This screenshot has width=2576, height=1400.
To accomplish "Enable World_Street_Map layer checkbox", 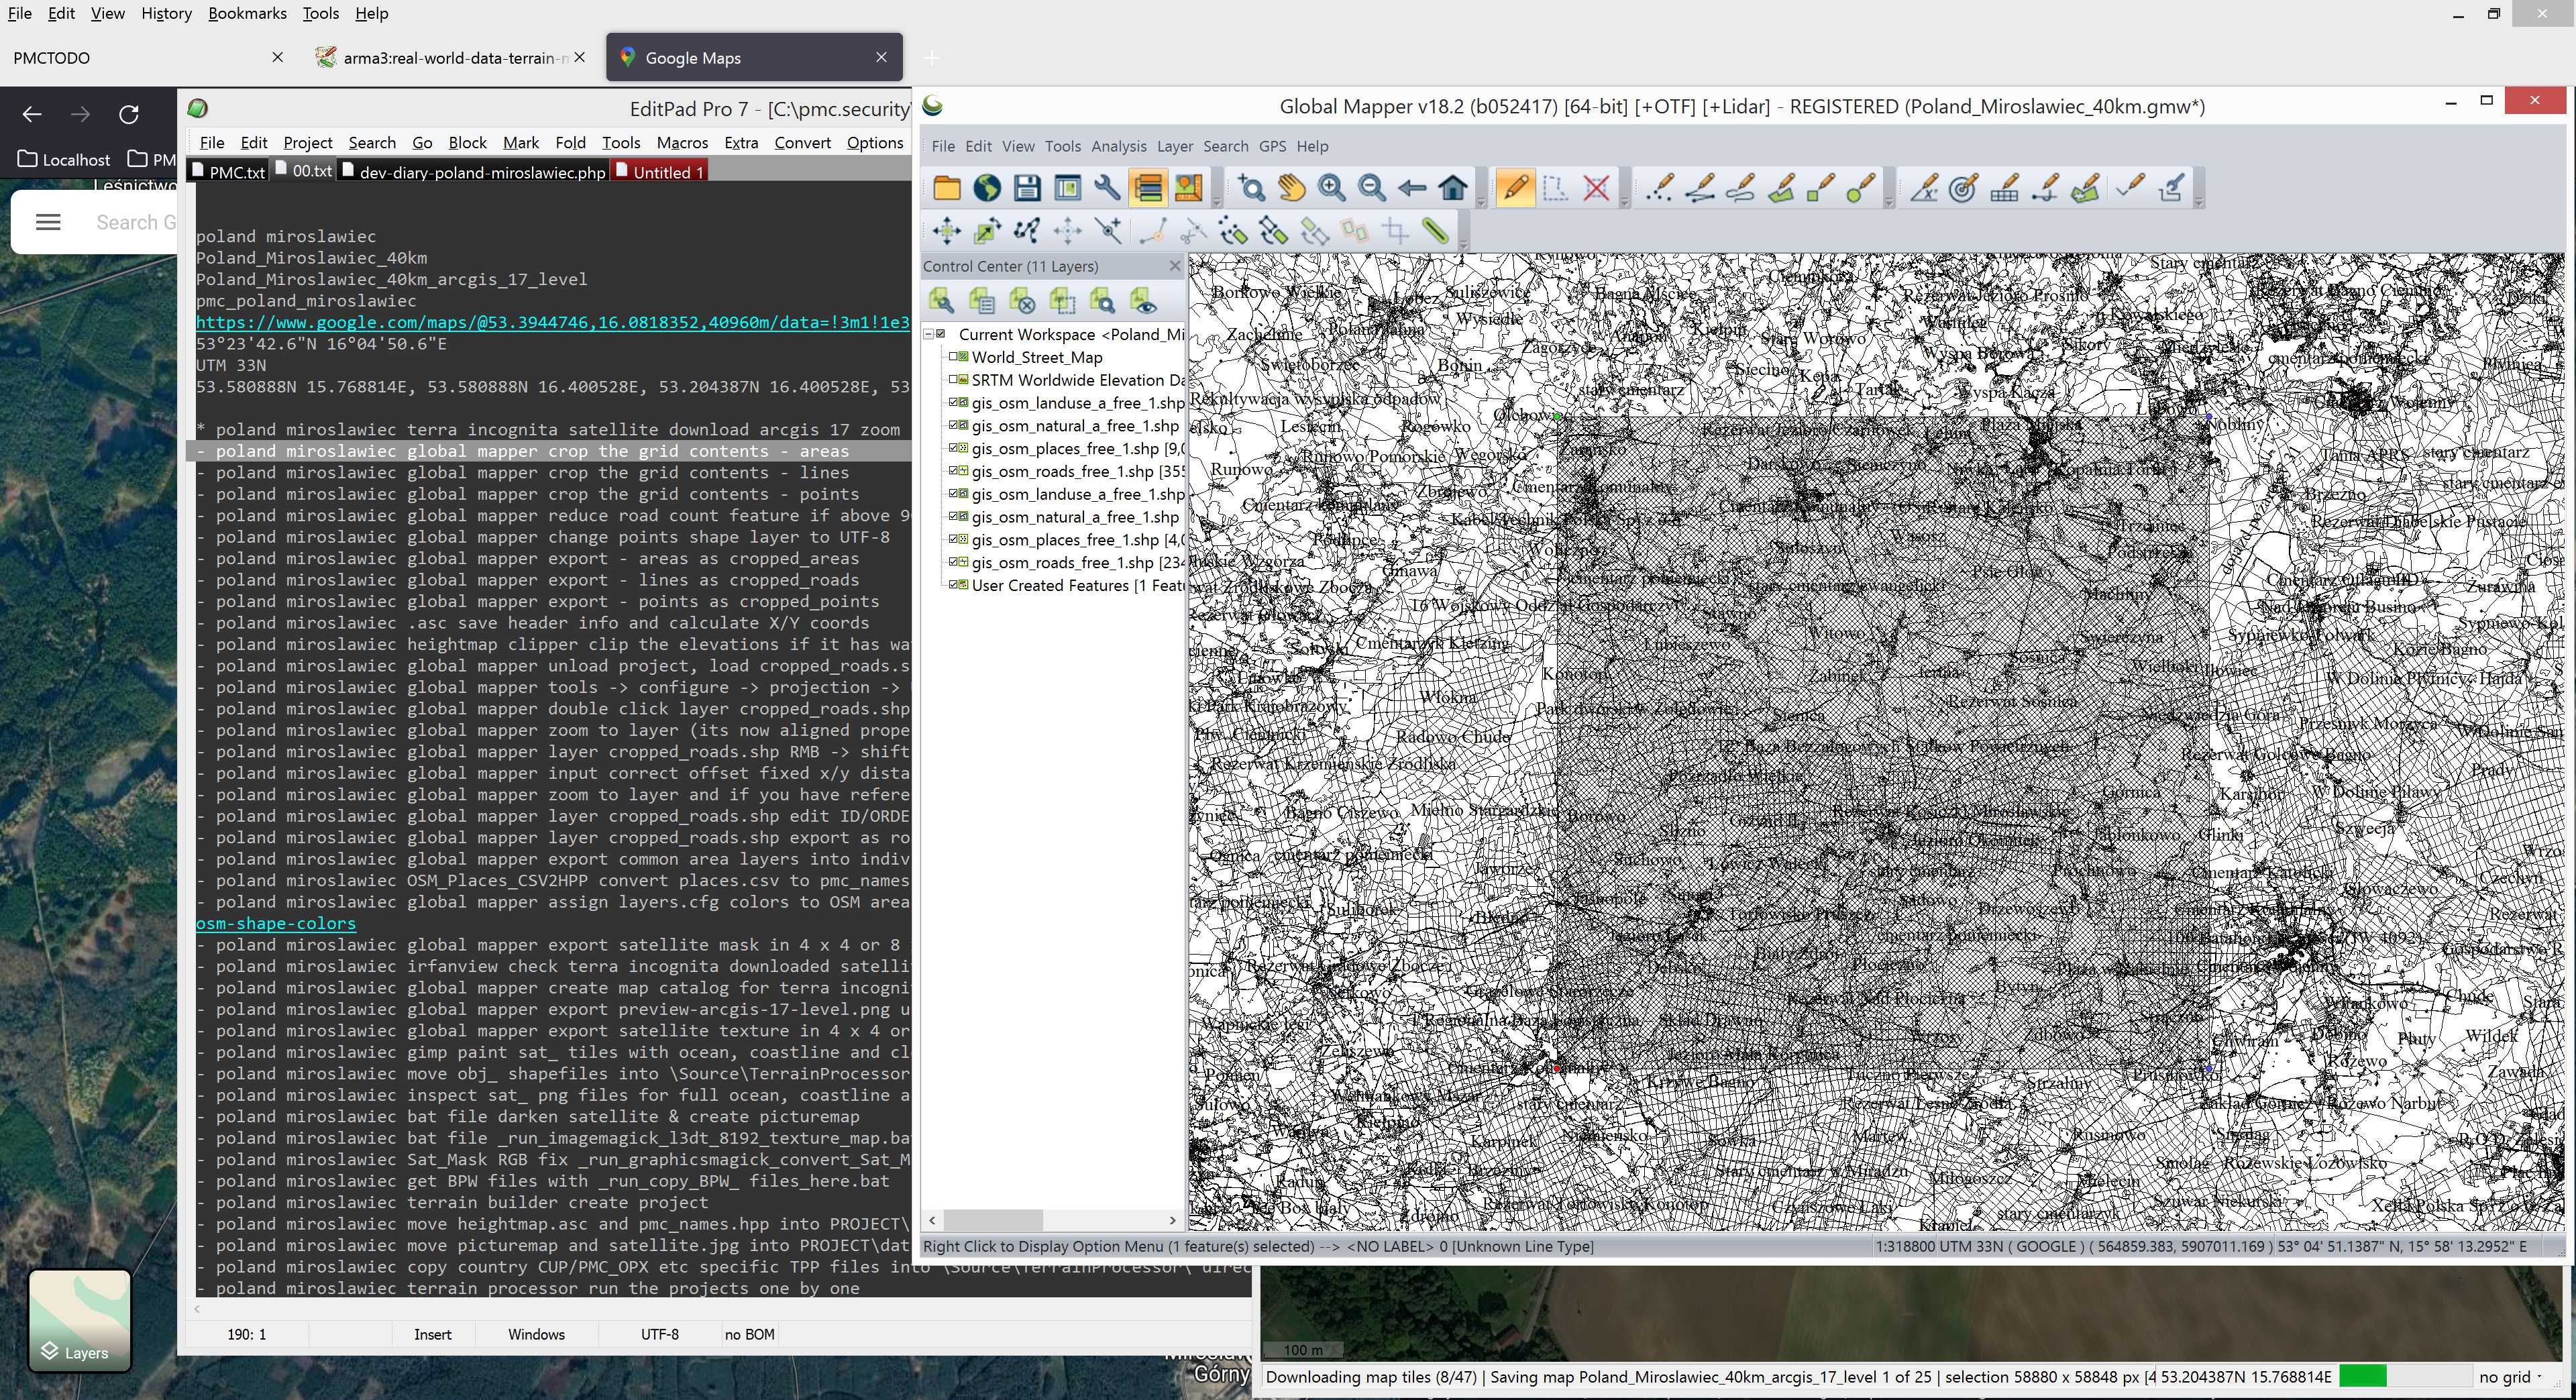I will 954,357.
